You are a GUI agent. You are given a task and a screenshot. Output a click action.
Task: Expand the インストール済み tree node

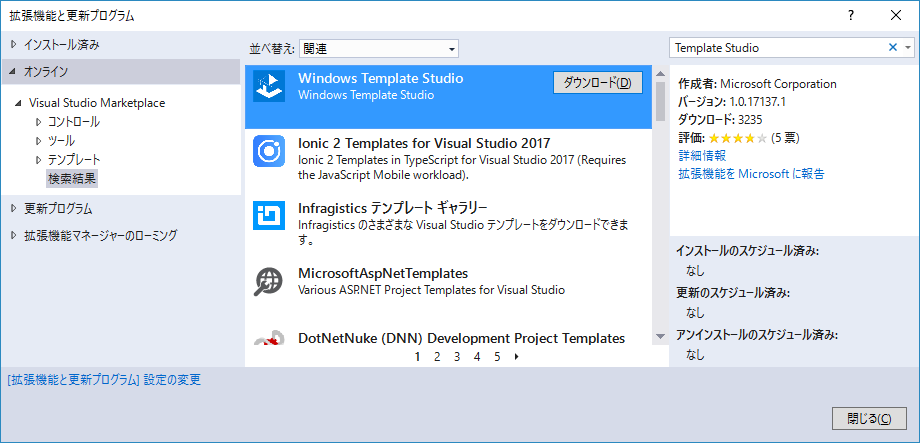click(x=14, y=44)
